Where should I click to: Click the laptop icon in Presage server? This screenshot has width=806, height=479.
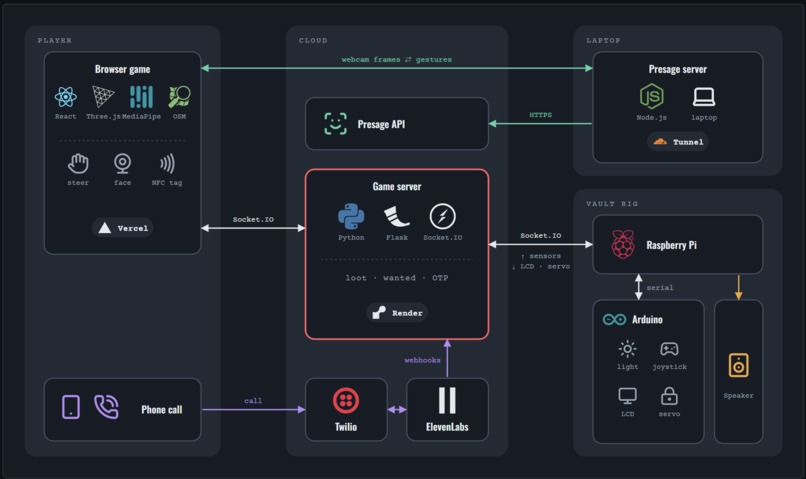(704, 96)
